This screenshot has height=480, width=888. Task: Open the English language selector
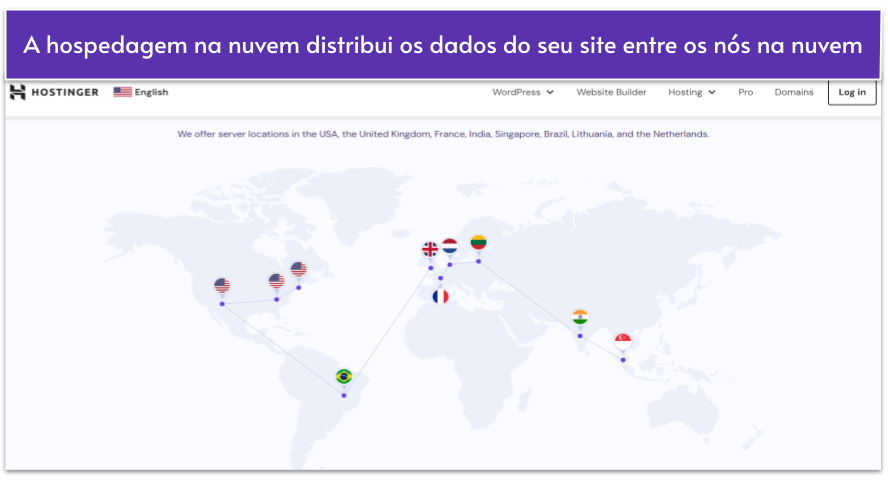tap(141, 92)
